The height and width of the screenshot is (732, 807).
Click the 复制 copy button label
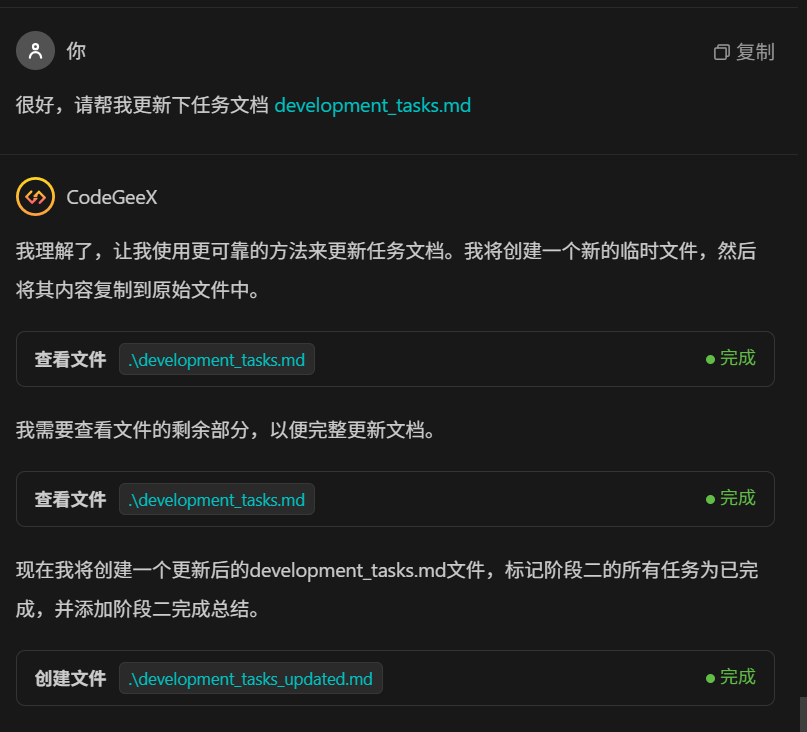[755, 52]
